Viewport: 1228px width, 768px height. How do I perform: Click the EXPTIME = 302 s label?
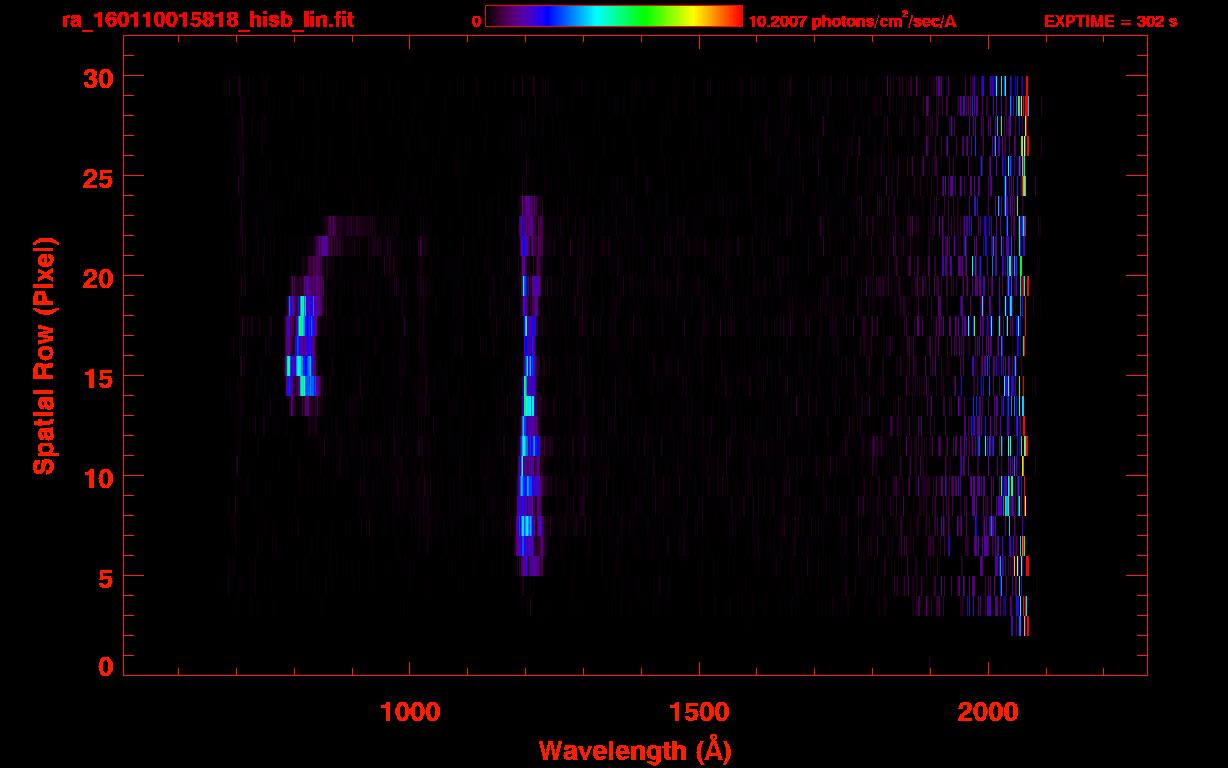pyautogui.click(x=1110, y=21)
